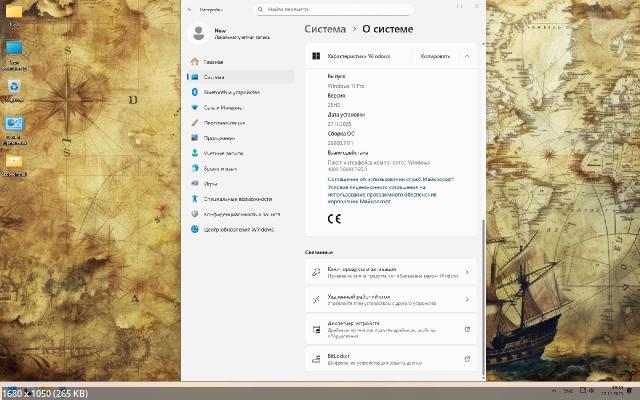
Task: Go to Personalization settings
Action: click(224, 122)
